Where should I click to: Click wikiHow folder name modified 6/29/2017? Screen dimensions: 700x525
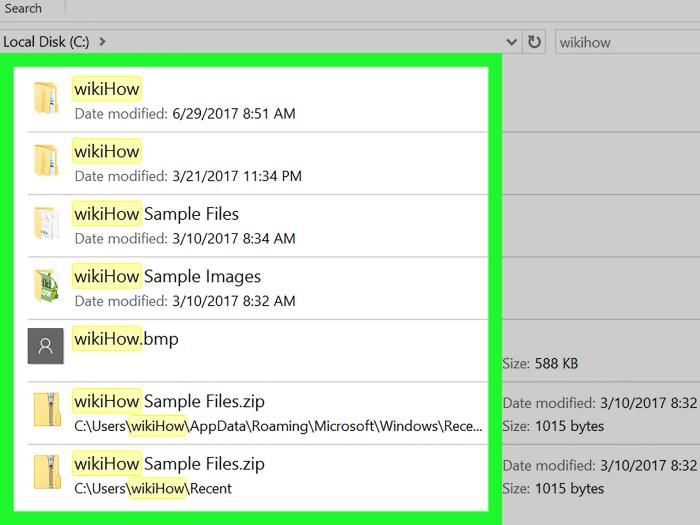(107, 89)
